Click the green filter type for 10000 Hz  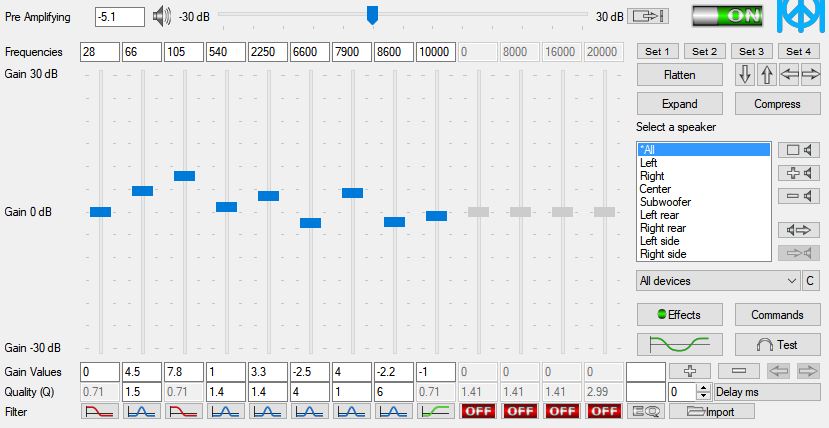pyautogui.click(x=435, y=411)
